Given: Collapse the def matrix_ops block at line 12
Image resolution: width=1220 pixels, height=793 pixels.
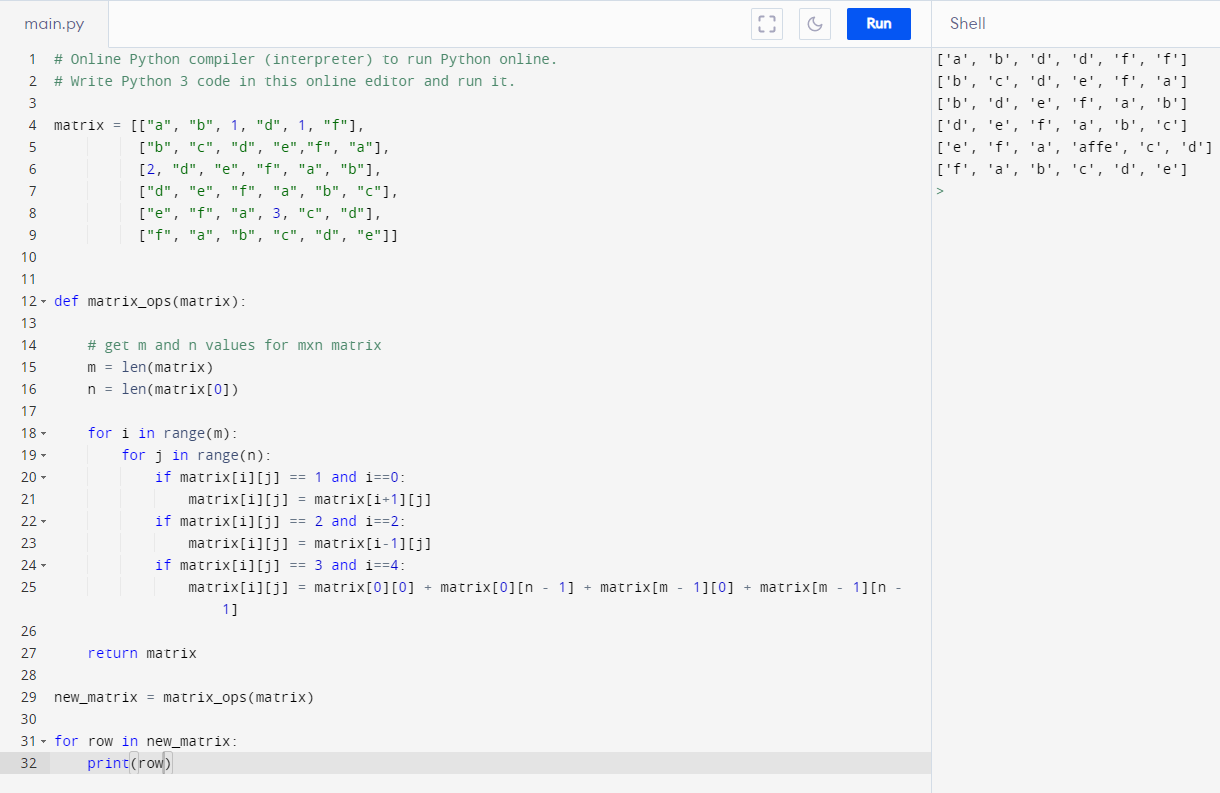Looking at the screenshot, I should (43, 301).
